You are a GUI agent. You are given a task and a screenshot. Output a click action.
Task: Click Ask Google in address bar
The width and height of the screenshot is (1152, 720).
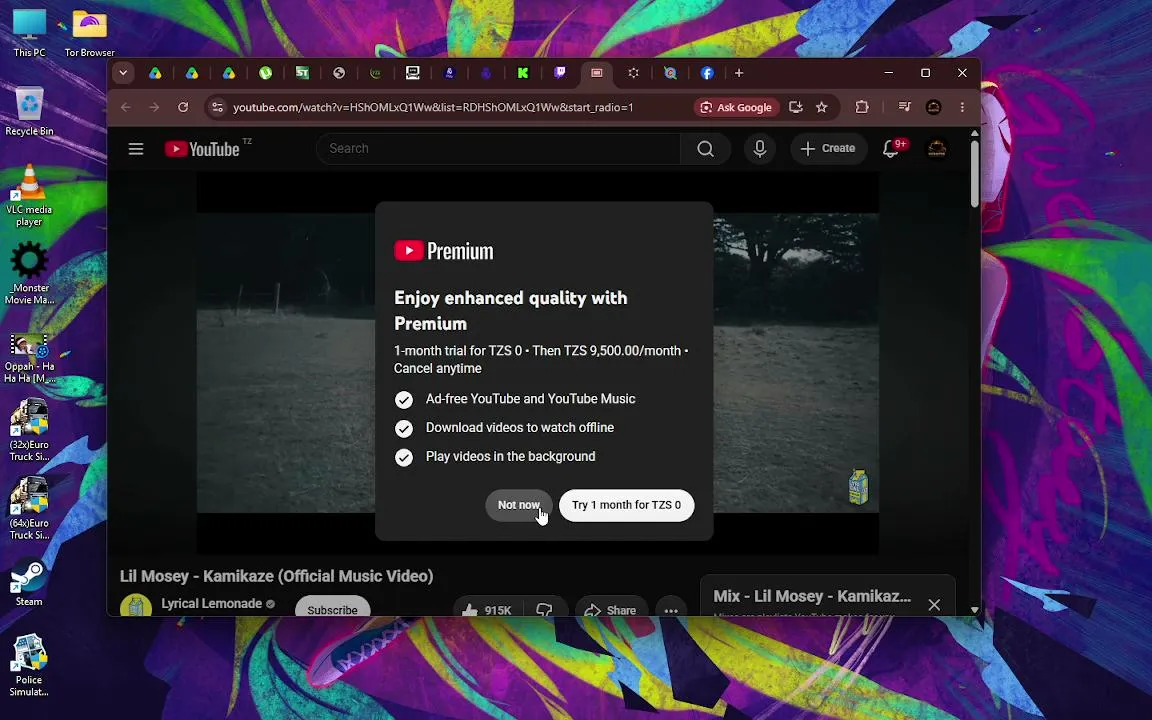(736, 107)
